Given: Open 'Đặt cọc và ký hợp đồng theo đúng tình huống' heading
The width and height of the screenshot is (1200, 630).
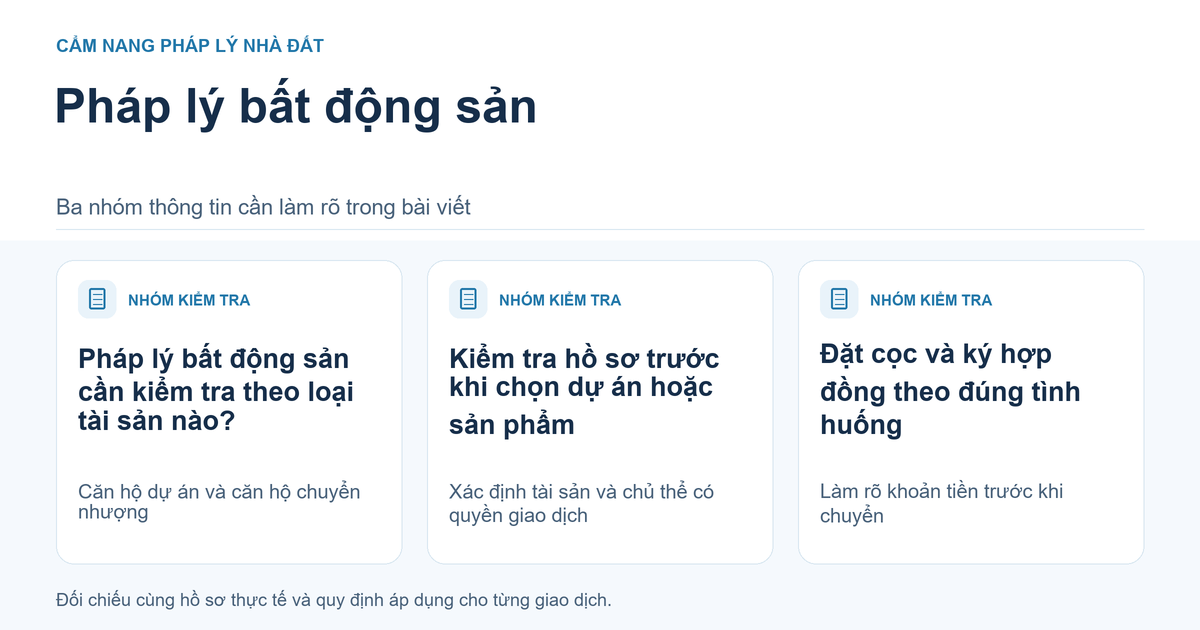Looking at the screenshot, I should [x=950, y=390].
